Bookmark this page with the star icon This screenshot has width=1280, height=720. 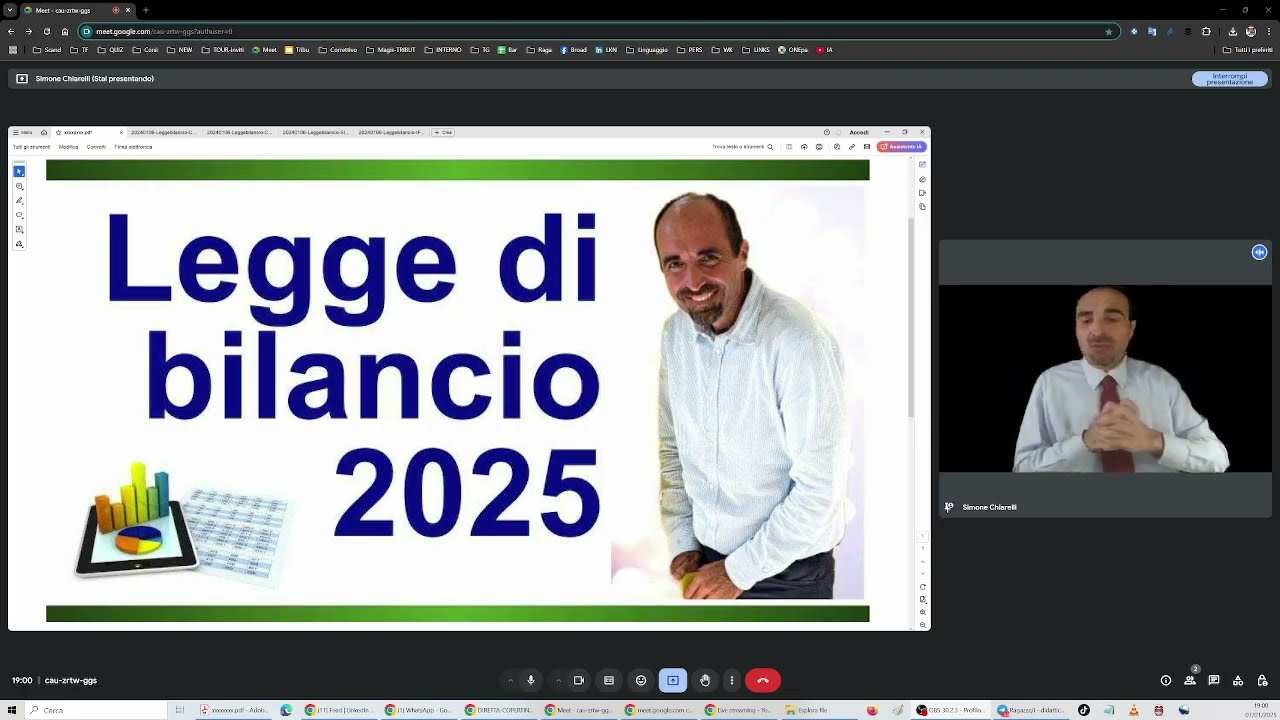pyautogui.click(x=1108, y=31)
